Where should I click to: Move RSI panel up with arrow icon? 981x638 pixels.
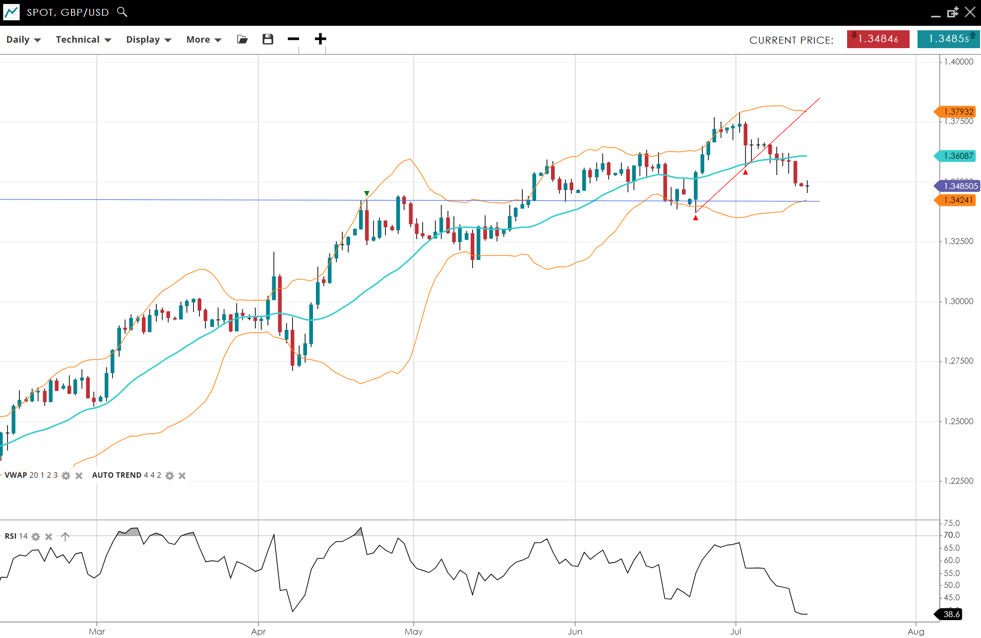point(65,537)
